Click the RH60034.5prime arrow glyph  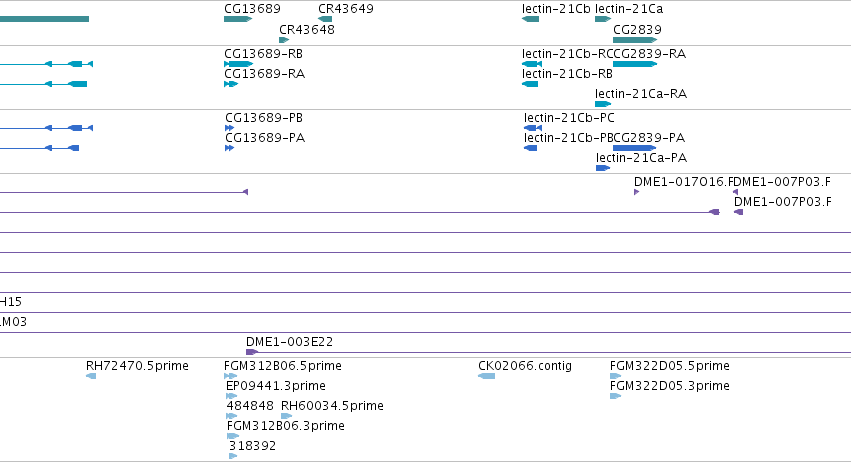(287, 416)
